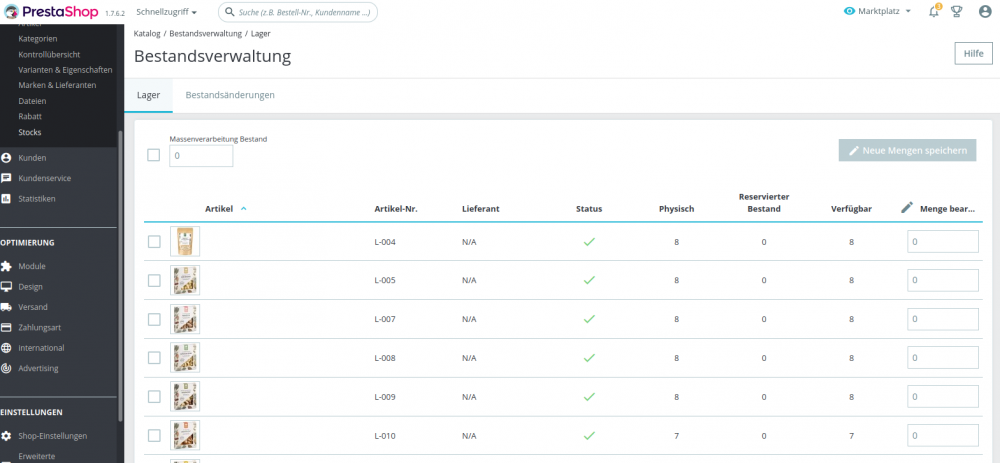This screenshot has height=463, width=1000.
Task: Open the trophy merchant expertise icon
Action: pyautogui.click(x=957, y=12)
